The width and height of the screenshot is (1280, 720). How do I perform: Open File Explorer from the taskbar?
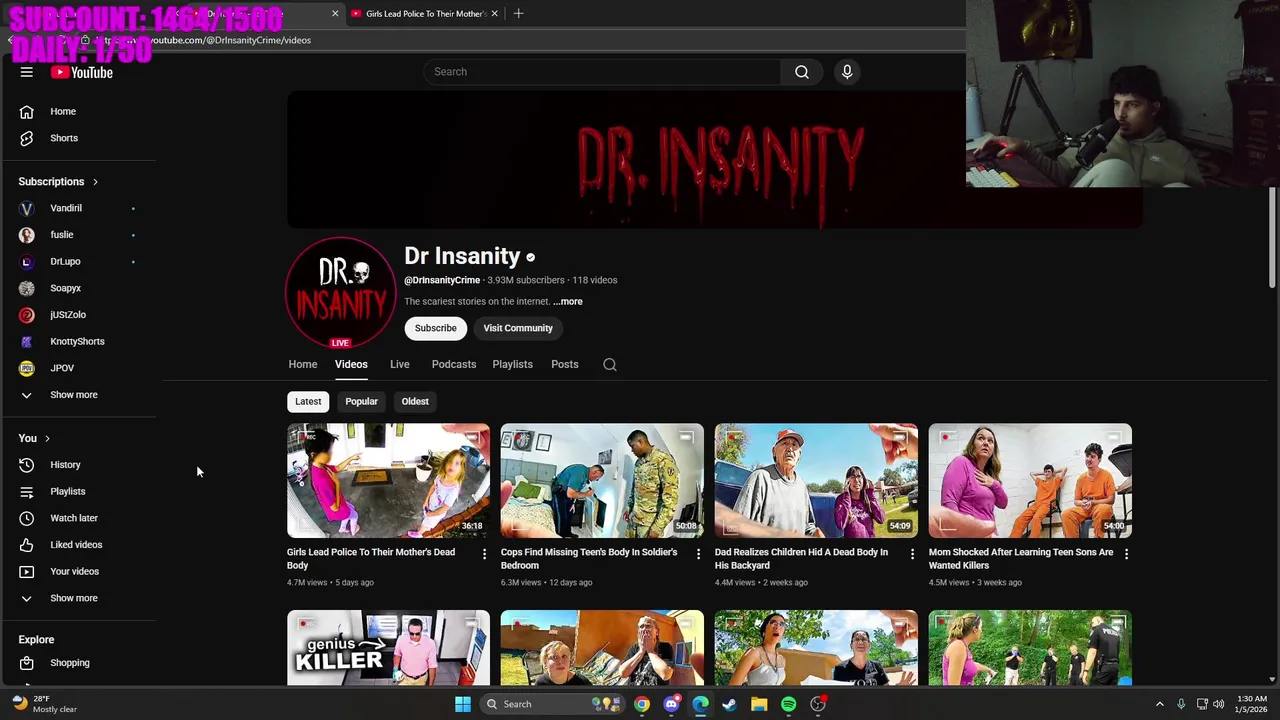[x=759, y=704]
